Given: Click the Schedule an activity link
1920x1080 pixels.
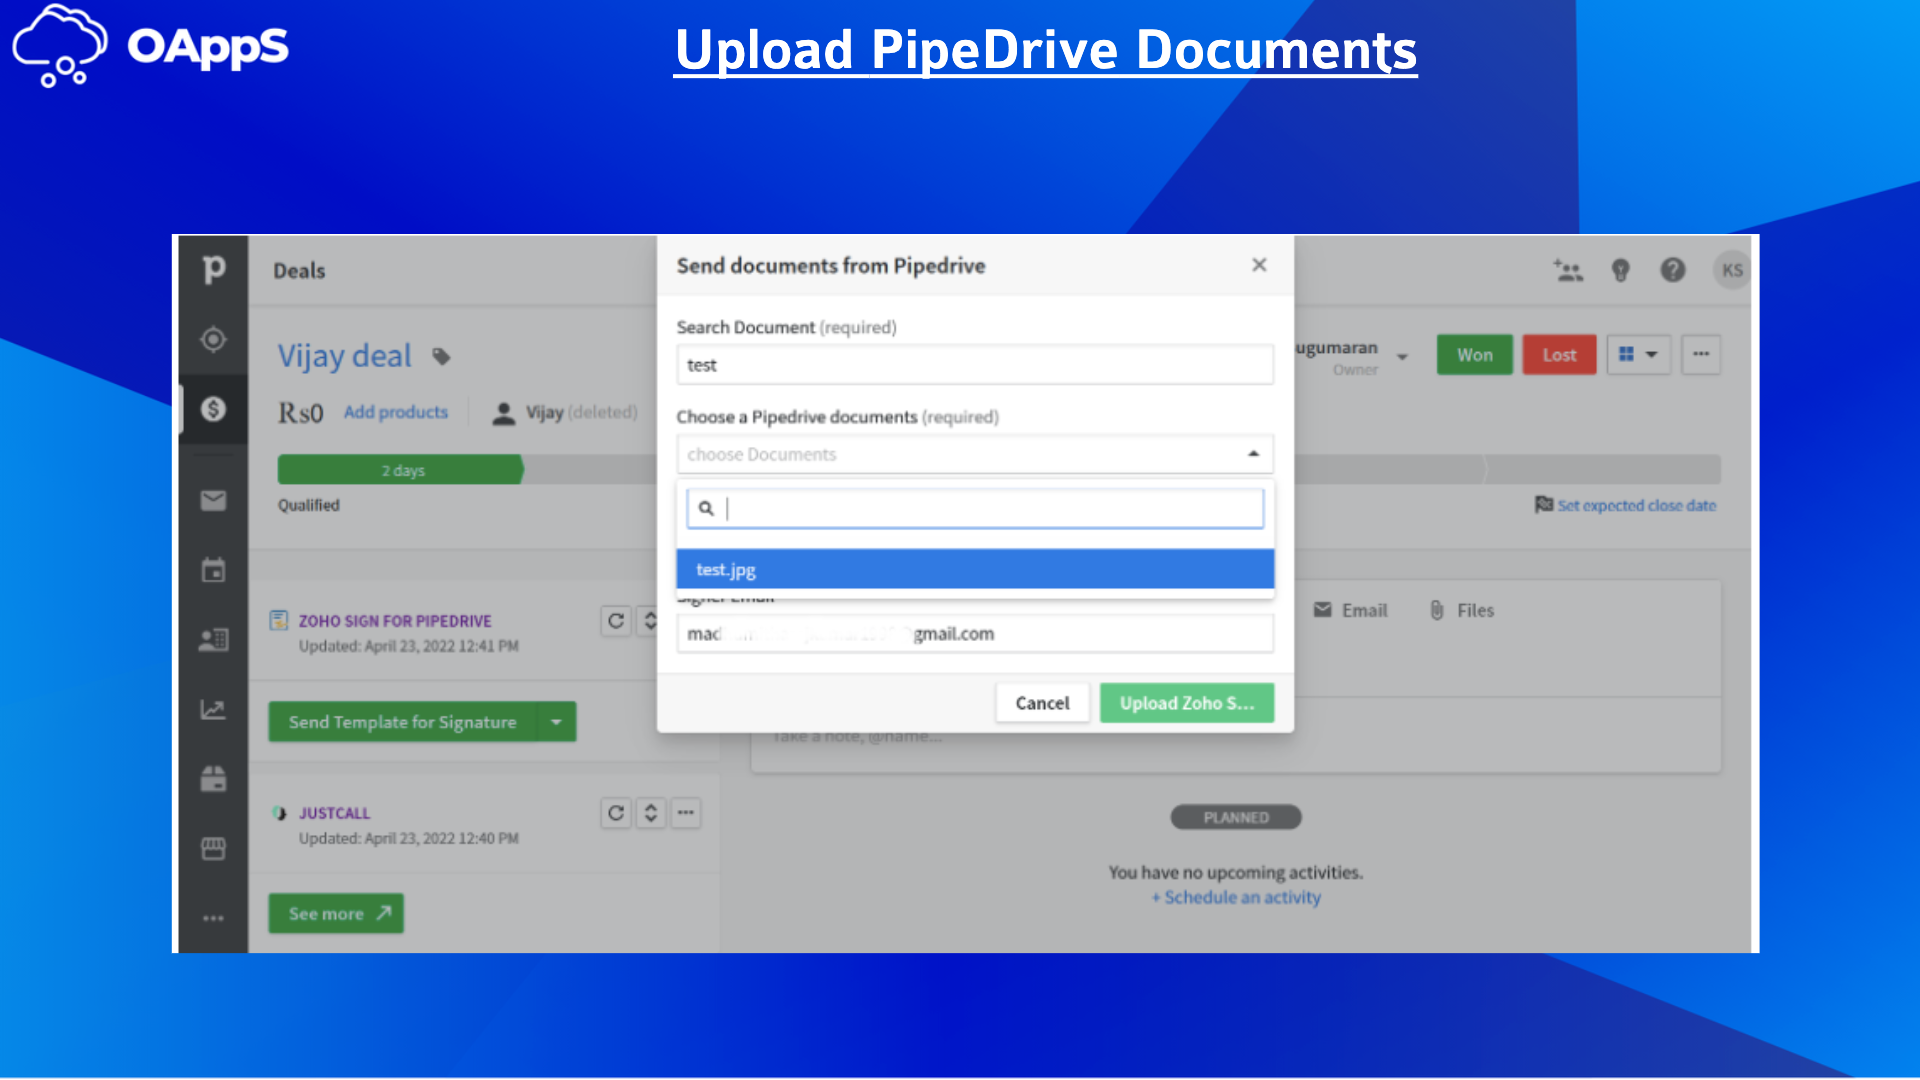Looking at the screenshot, I should 1236,898.
